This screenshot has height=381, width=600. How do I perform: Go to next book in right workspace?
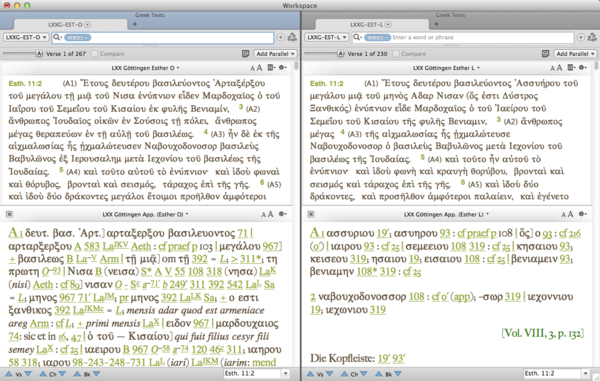[x=398, y=374]
